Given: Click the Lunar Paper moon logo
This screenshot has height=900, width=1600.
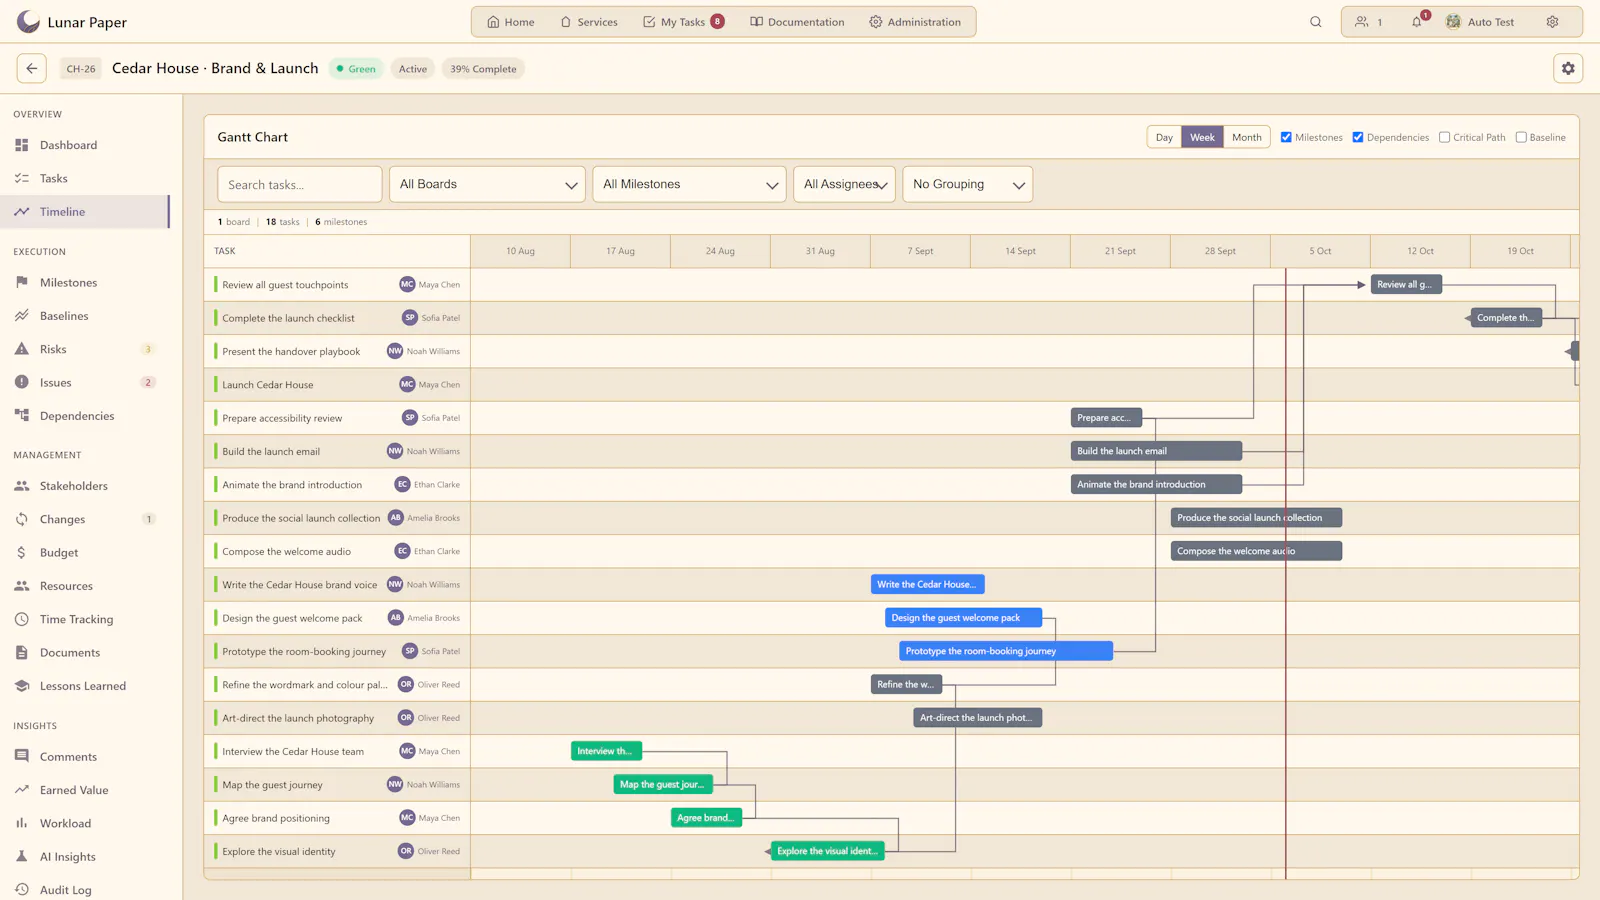Looking at the screenshot, I should [28, 21].
